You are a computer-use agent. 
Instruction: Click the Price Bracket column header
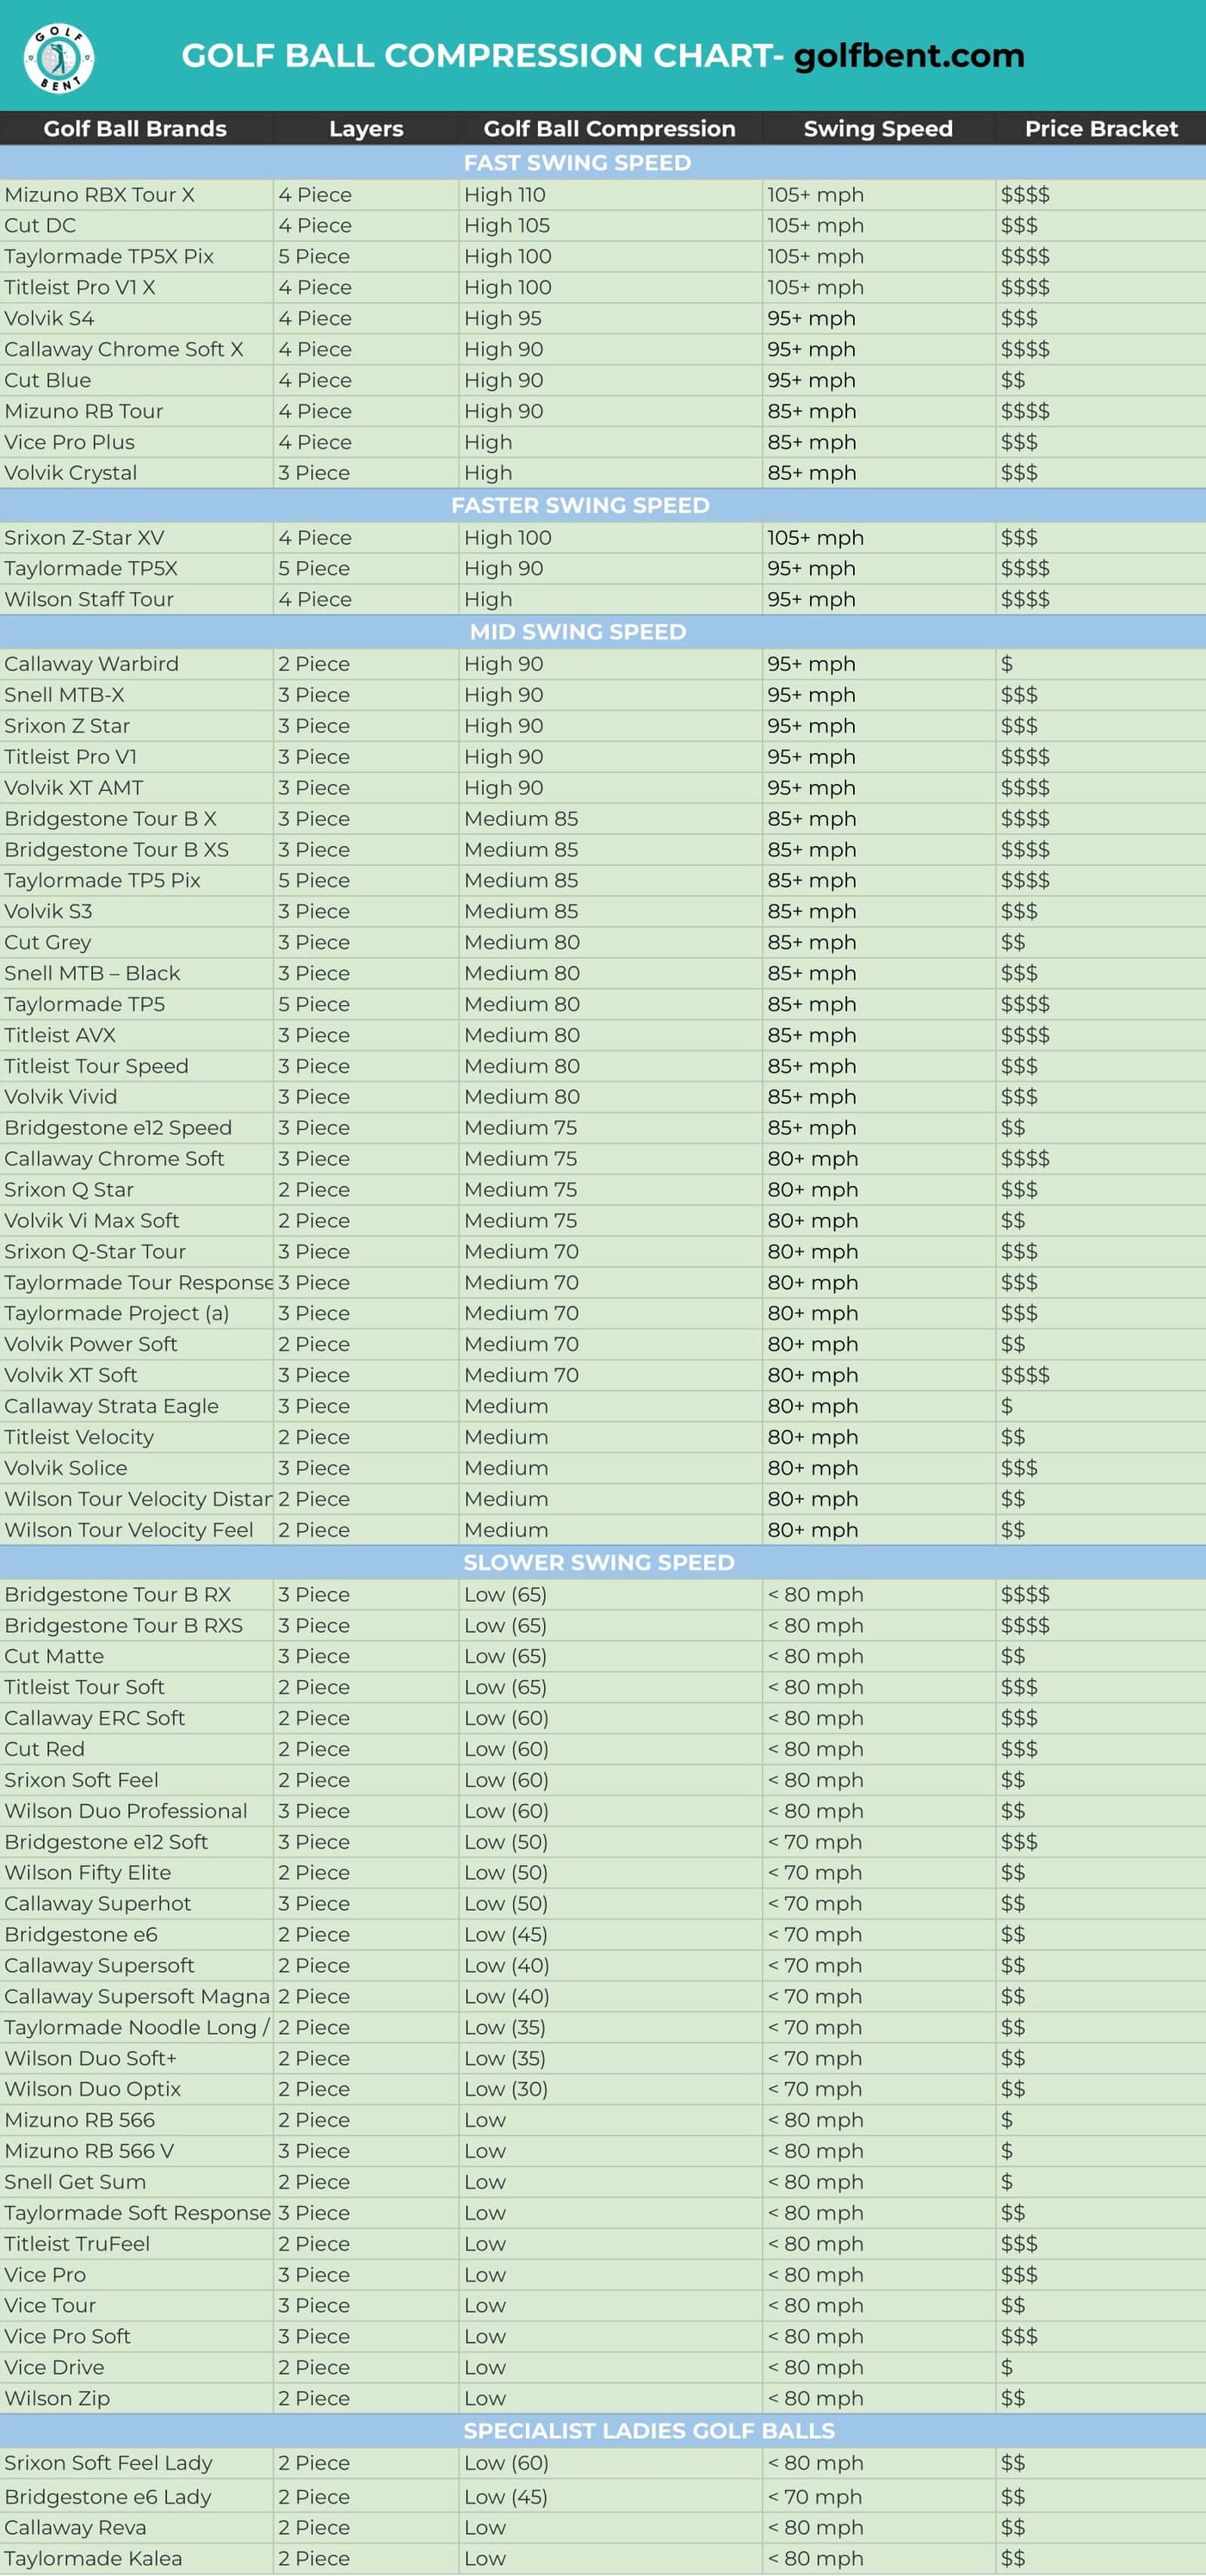click(1101, 129)
